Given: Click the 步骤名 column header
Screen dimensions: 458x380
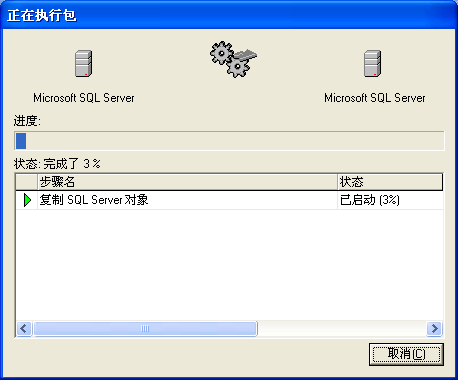Looking at the screenshot, I should pyautogui.click(x=188, y=182).
